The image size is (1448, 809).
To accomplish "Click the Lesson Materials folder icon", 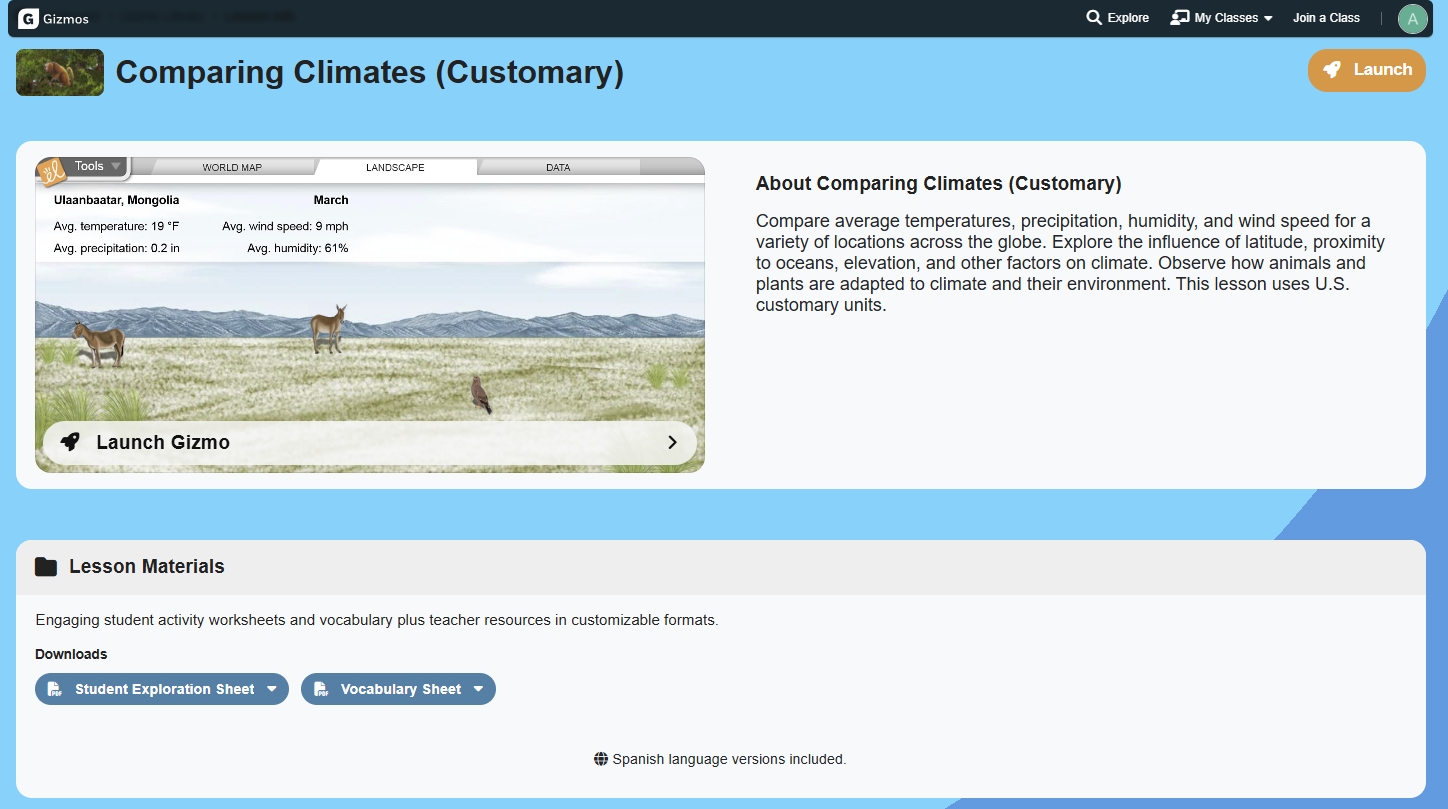I will pos(46,567).
